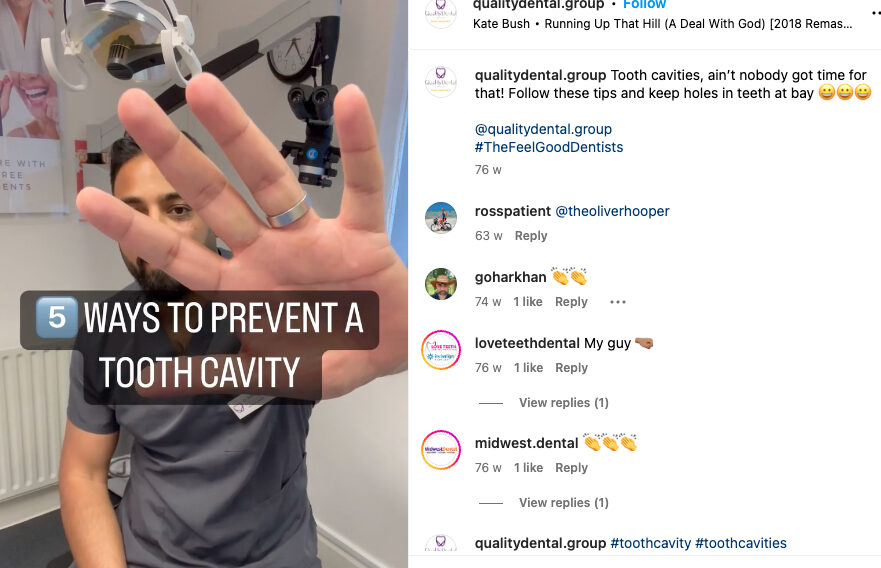
Task: Open the Kate Bush audio track link
Action: [x=662, y=24]
